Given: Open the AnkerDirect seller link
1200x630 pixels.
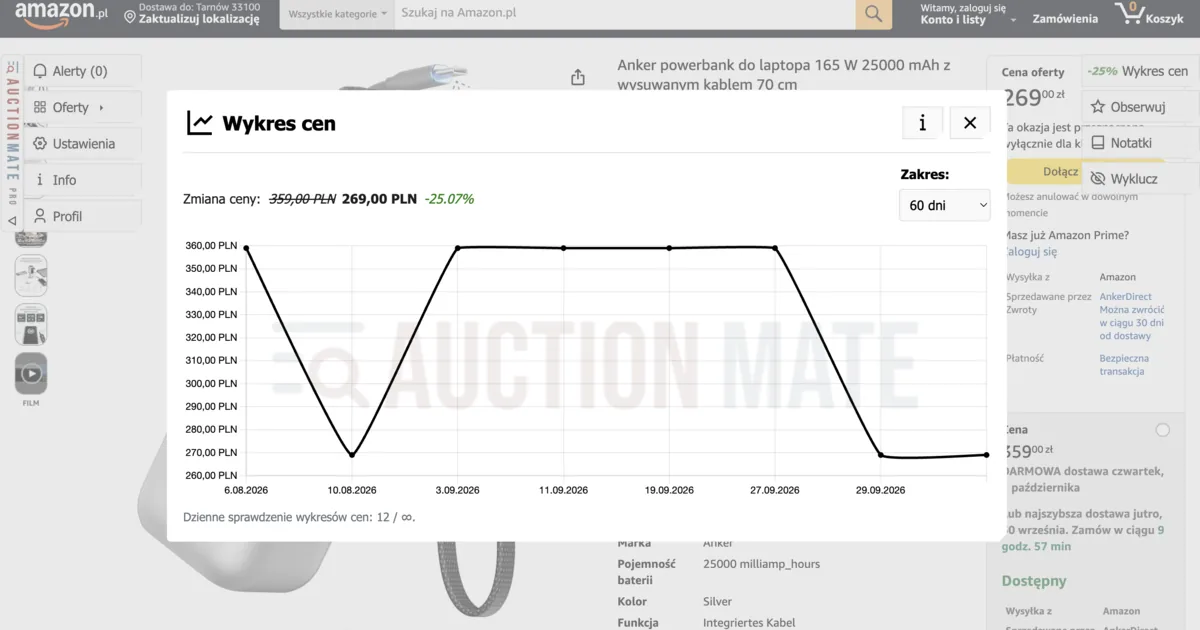Looking at the screenshot, I should point(1126,297).
